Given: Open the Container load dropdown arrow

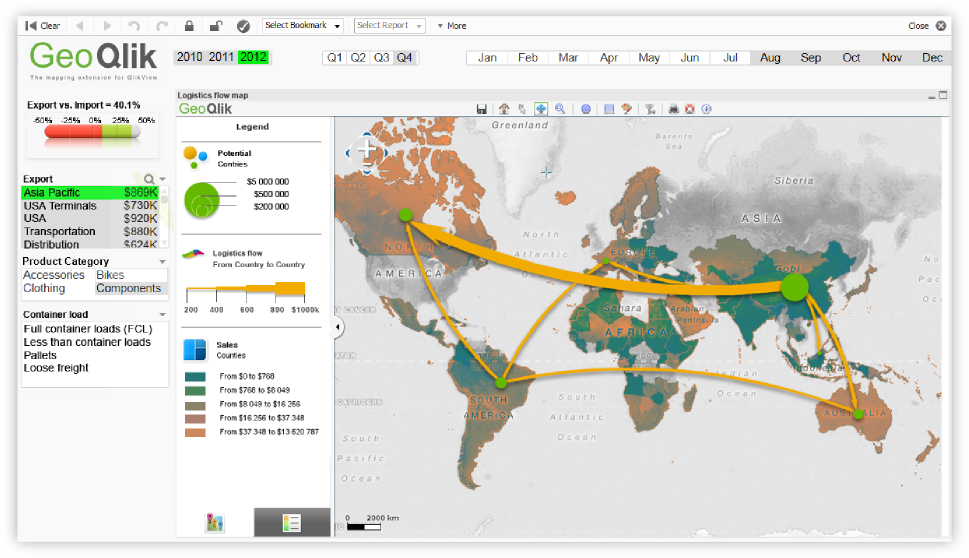Looking at the screenshot, I should click(x=163, y=315).
